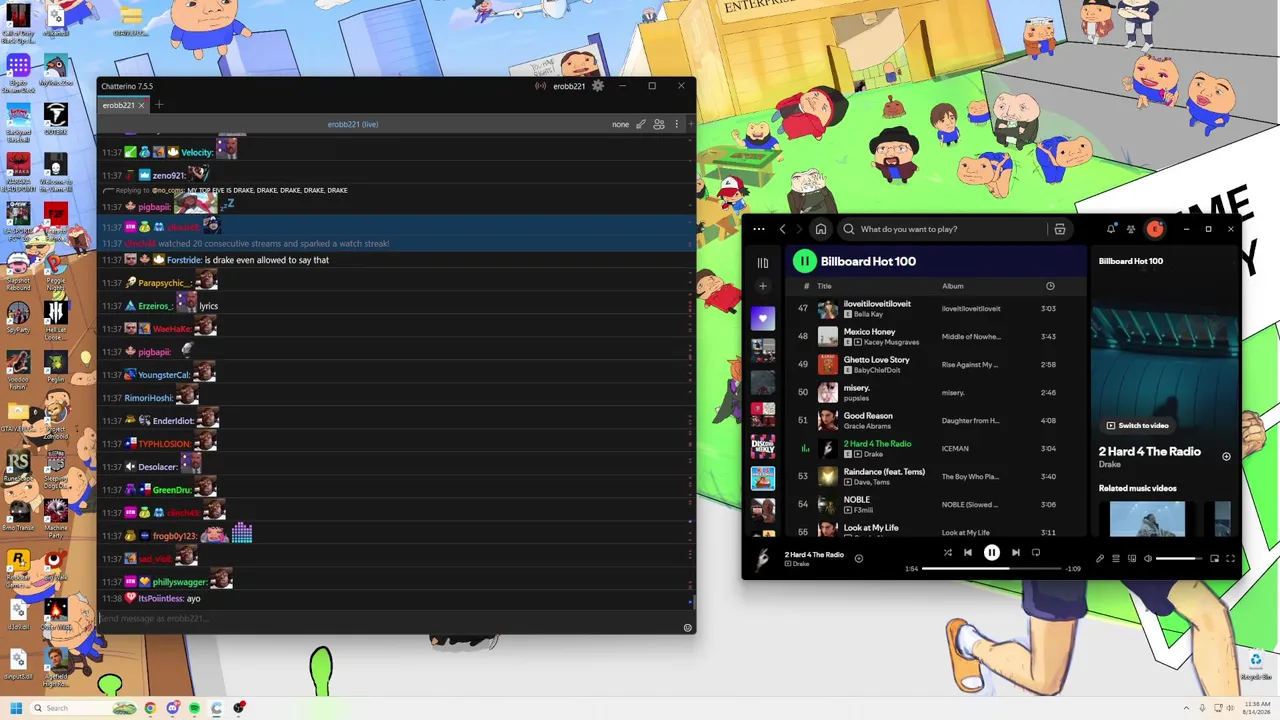The height and width of the screenshot is (720, 1280).
Task: Adjust the Spotify volume slider
Action: tap(1179, 559)
